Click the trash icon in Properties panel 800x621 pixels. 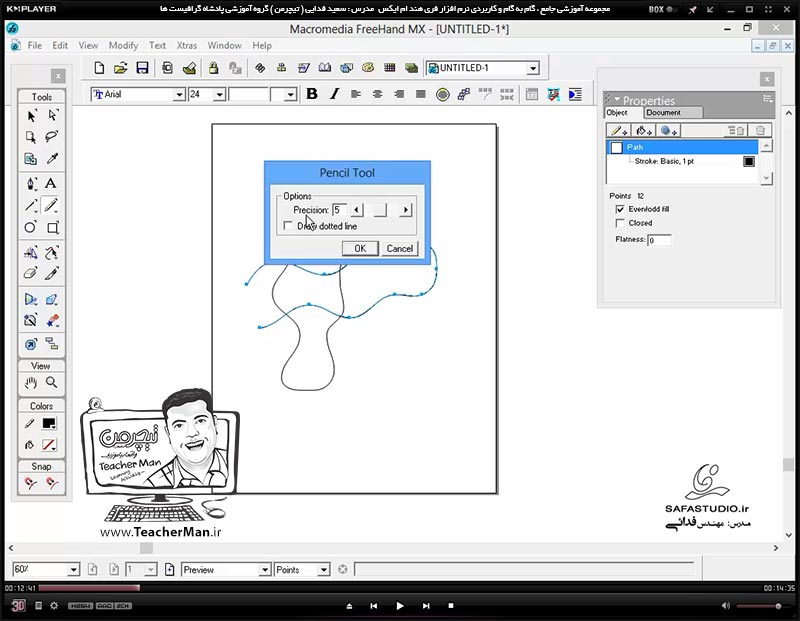[760, 131]
